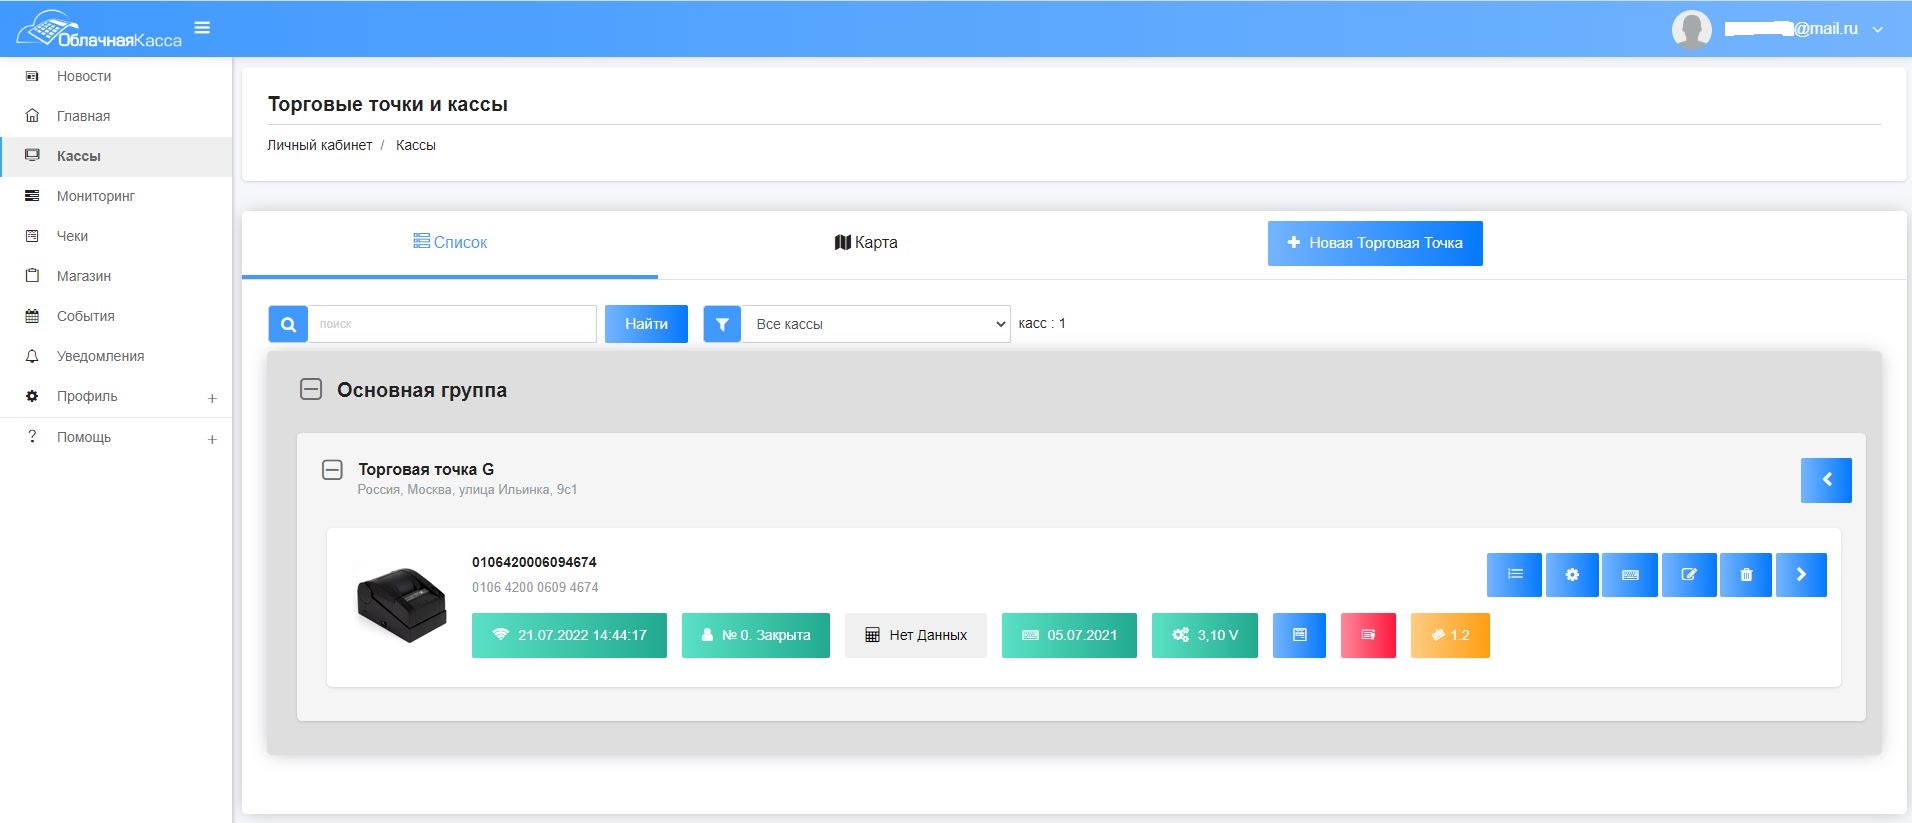Click the gear settings button on the cash register row
The width and height of the screenshot is (1912, 823).
pos(1572,575)
